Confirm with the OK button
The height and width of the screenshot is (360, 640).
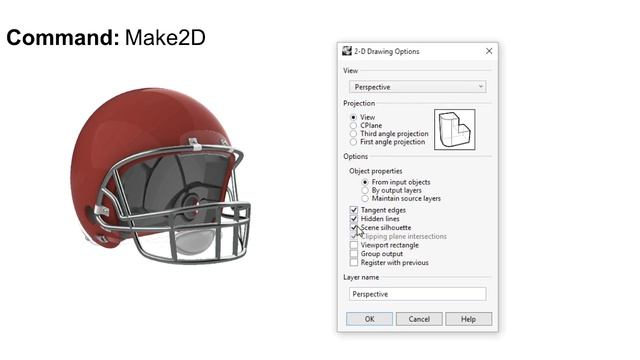(x=369, y=319)
